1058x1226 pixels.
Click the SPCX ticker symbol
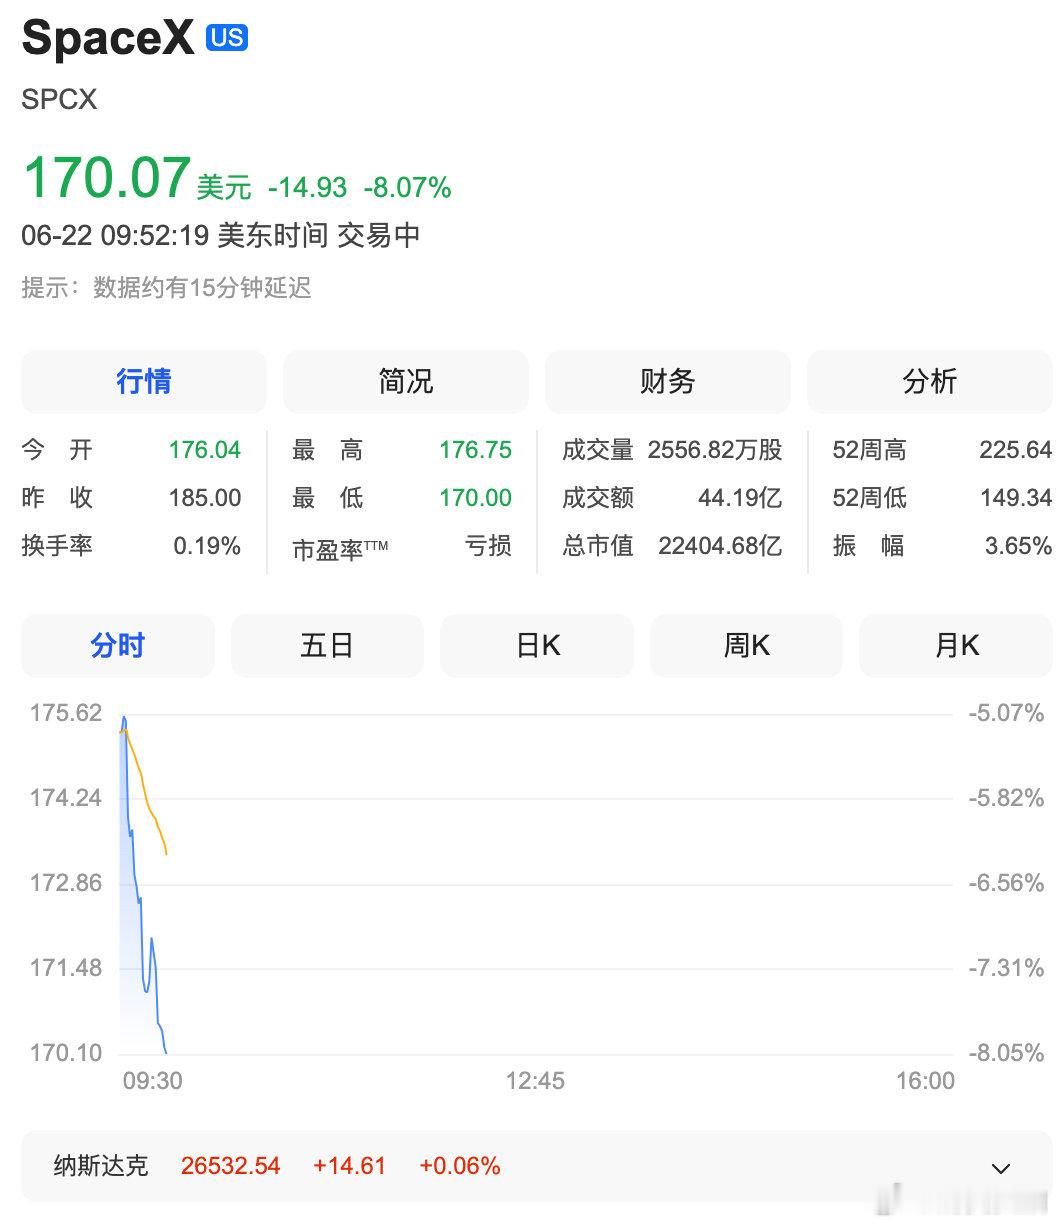[59, 100]
